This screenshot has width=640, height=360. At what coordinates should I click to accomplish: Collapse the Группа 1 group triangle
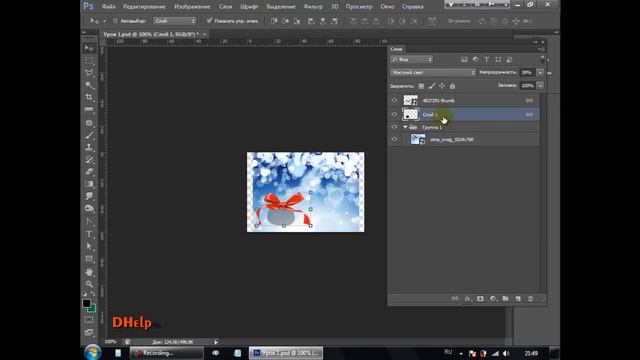pyautogui.click(x=405, y=127)
